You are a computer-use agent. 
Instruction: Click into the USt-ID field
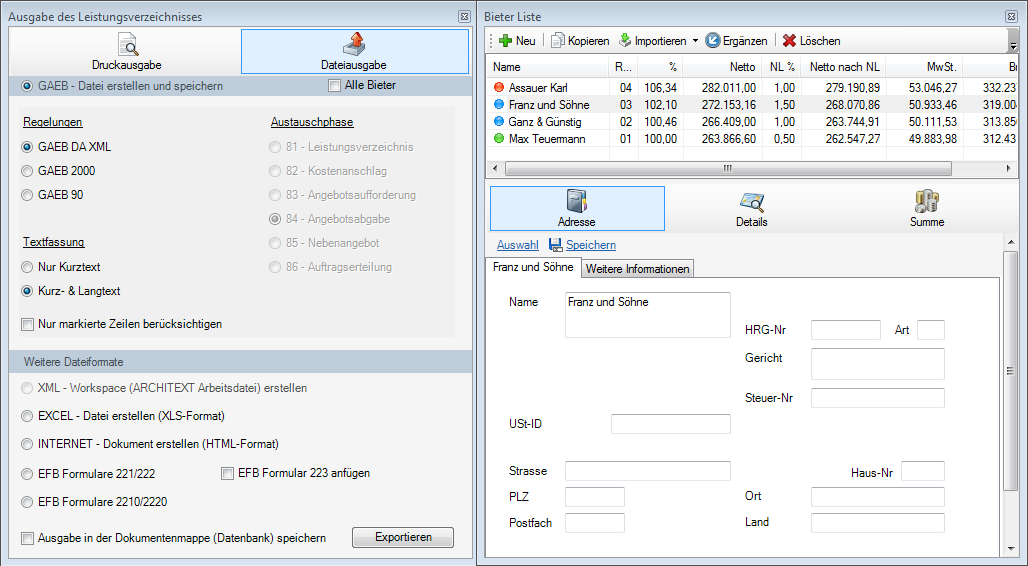pyautogui.click(x=671, y=424)
